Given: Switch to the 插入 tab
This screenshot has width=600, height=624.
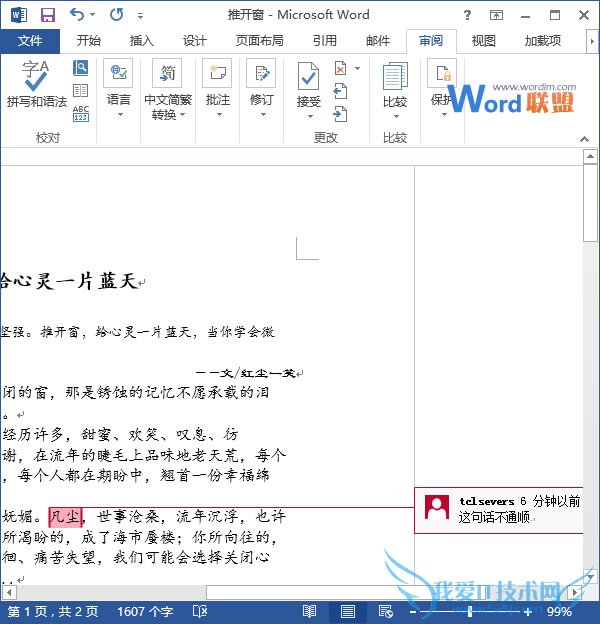Looking at the screenshot, I should [x=142, y=41].
